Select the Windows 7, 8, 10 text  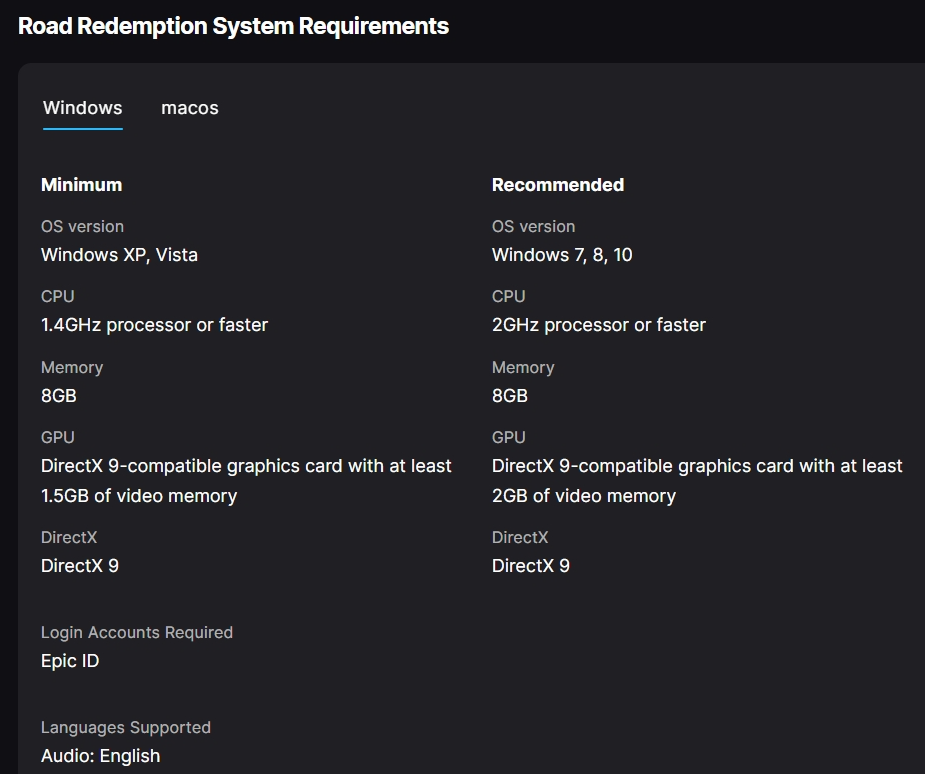562,255
